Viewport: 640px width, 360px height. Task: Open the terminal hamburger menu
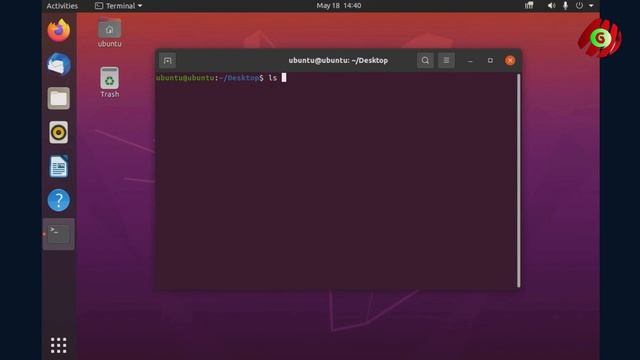coord(446,60)
